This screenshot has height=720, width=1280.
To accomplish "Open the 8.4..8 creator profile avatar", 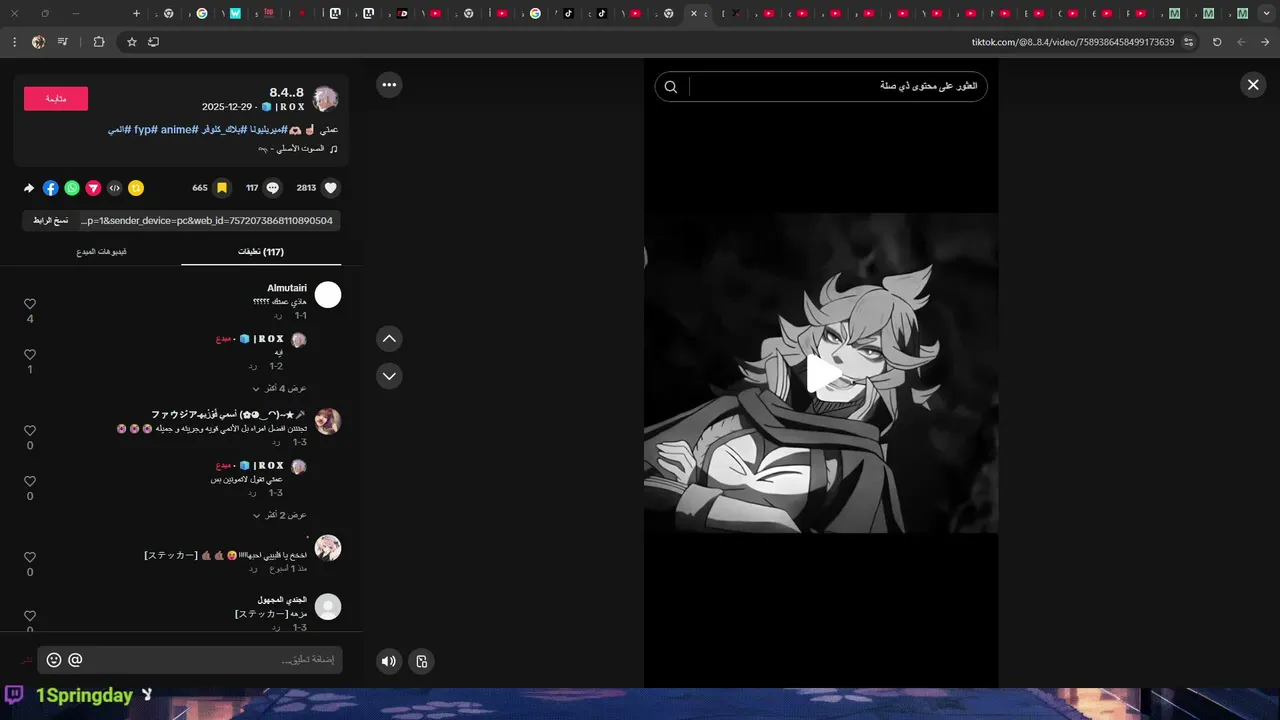I will pyautogui.click(x=326, y=99).
